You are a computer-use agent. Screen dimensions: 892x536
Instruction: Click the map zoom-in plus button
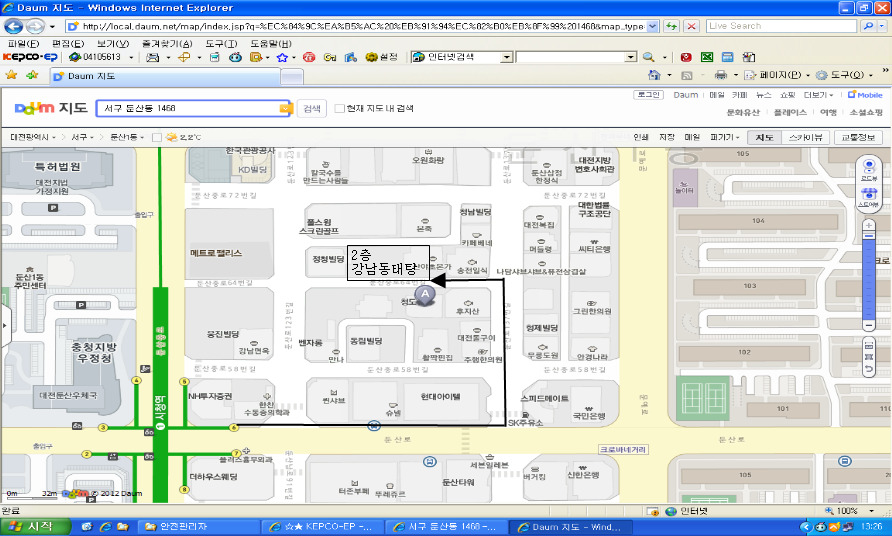click(868, 225)
